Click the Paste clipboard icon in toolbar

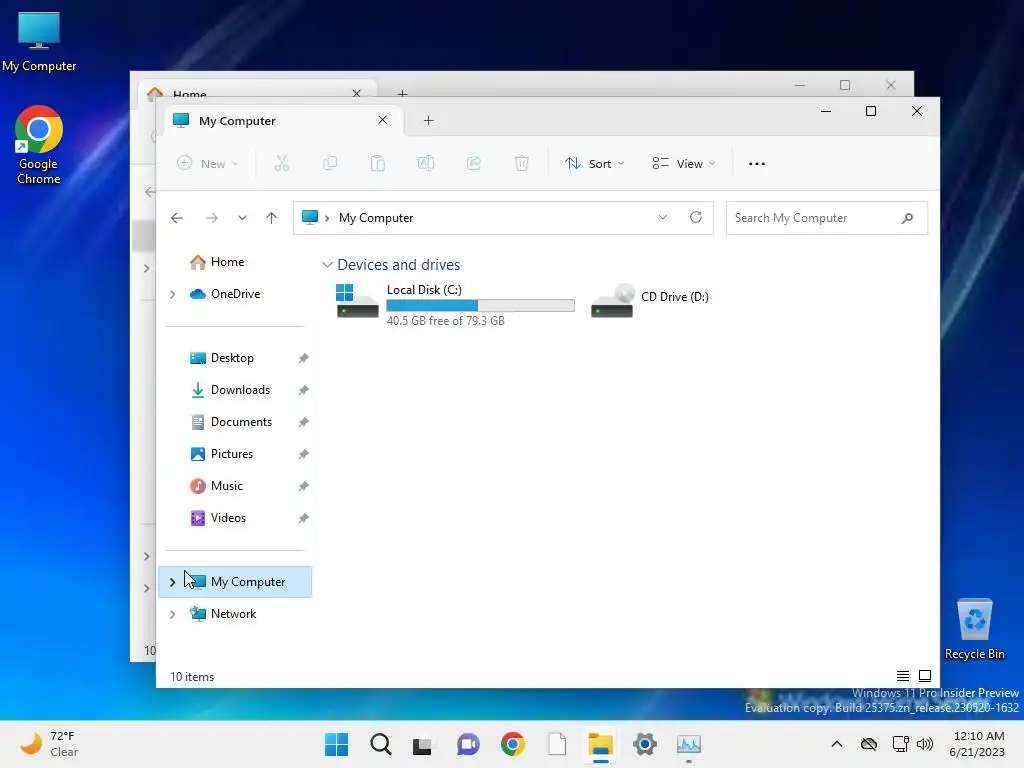point(377,163)
